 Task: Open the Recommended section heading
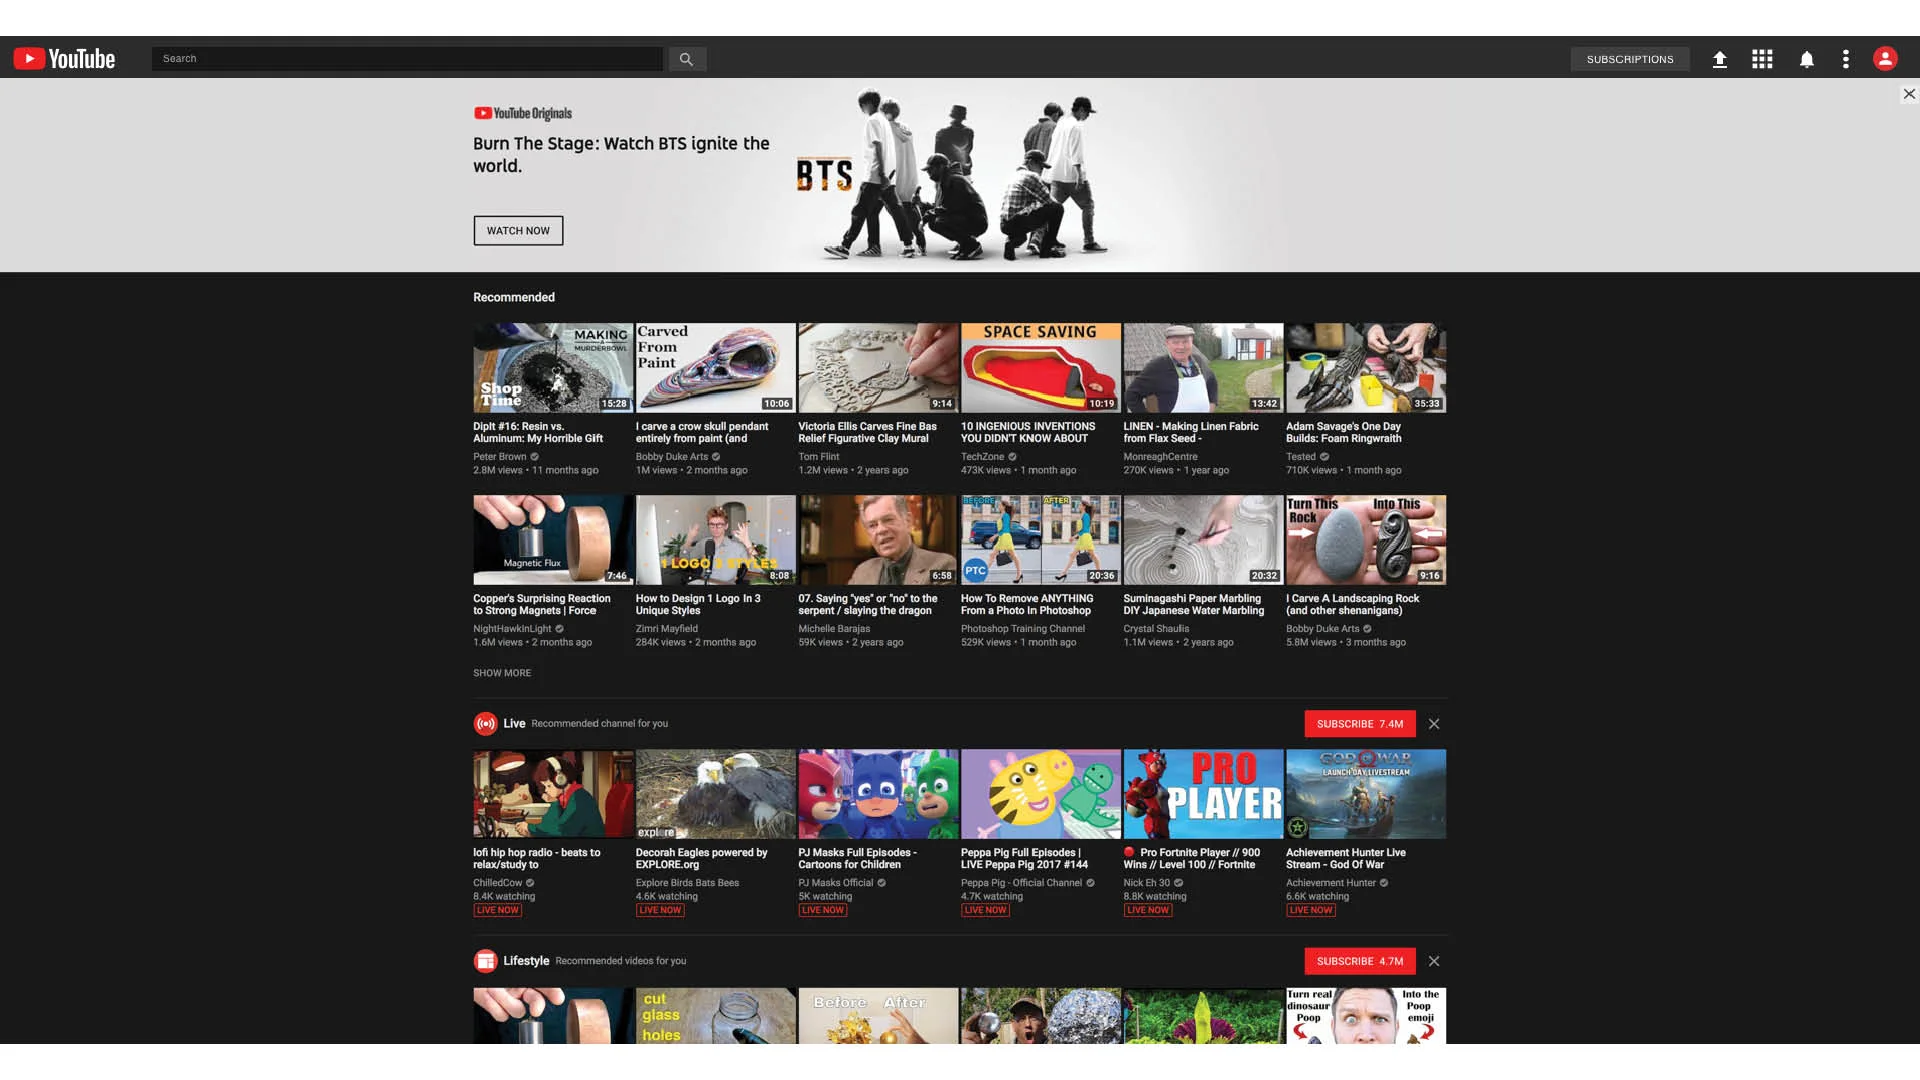[514, 297]
